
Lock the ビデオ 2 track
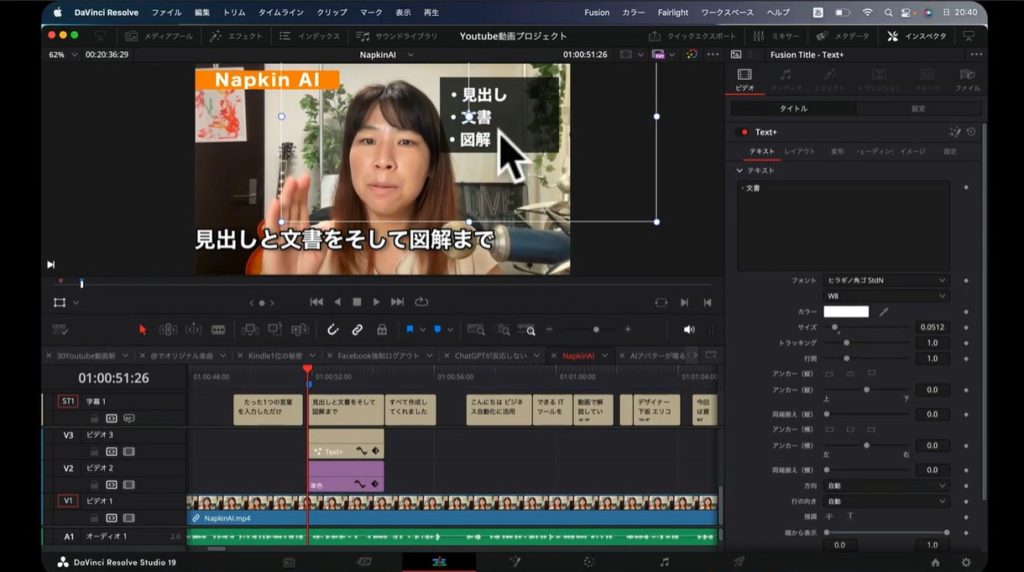point(95,484)
